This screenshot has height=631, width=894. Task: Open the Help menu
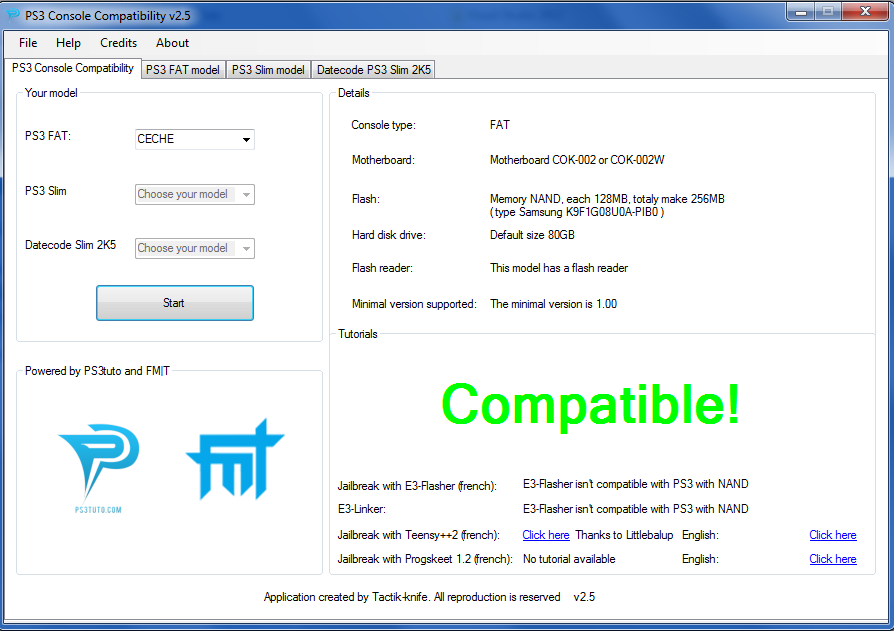(68, 43)
